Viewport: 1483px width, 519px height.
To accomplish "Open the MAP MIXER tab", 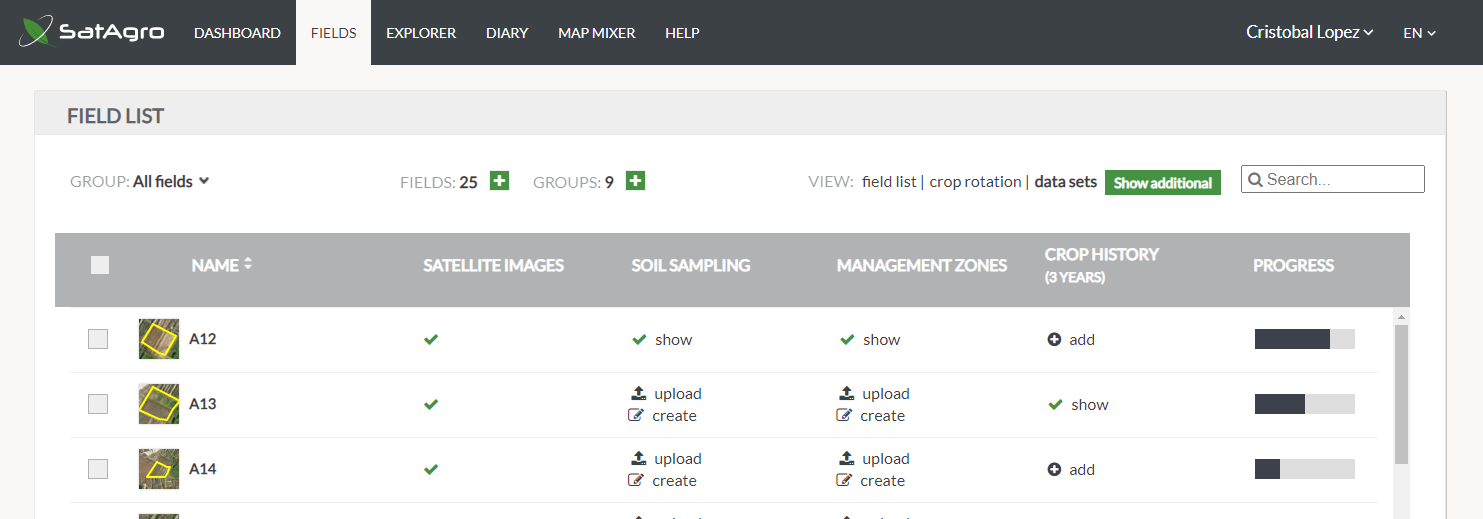I will [597, 33].
